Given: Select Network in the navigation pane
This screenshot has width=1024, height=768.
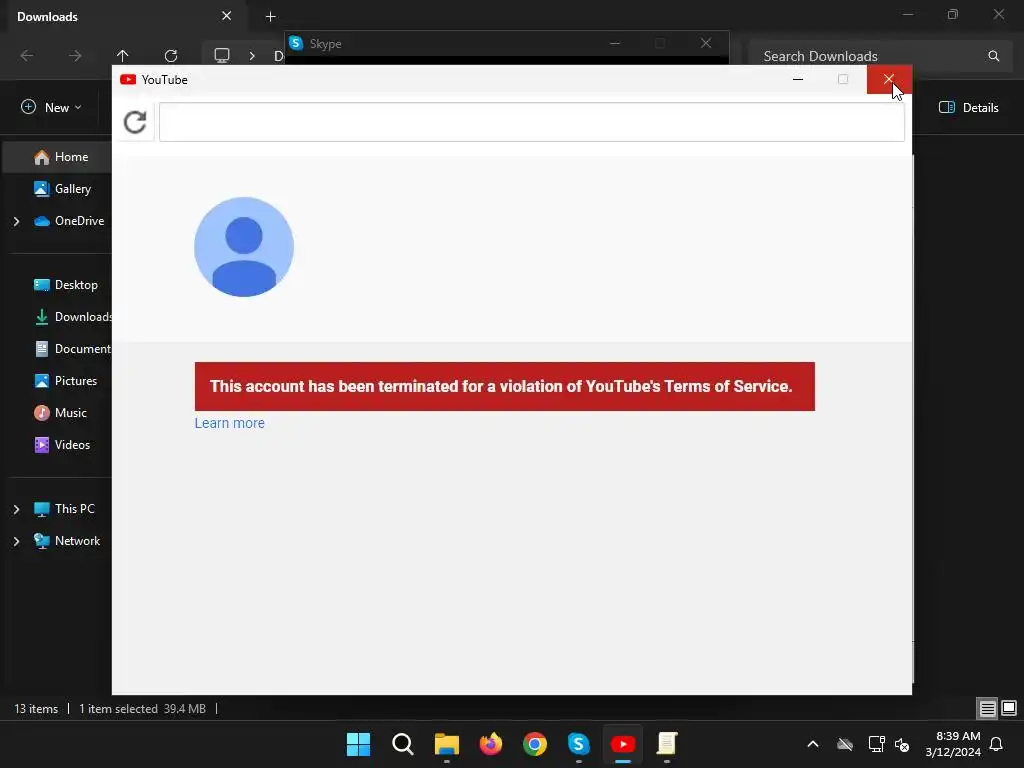Looking at the screenshot, I should (x=67, y=541).
